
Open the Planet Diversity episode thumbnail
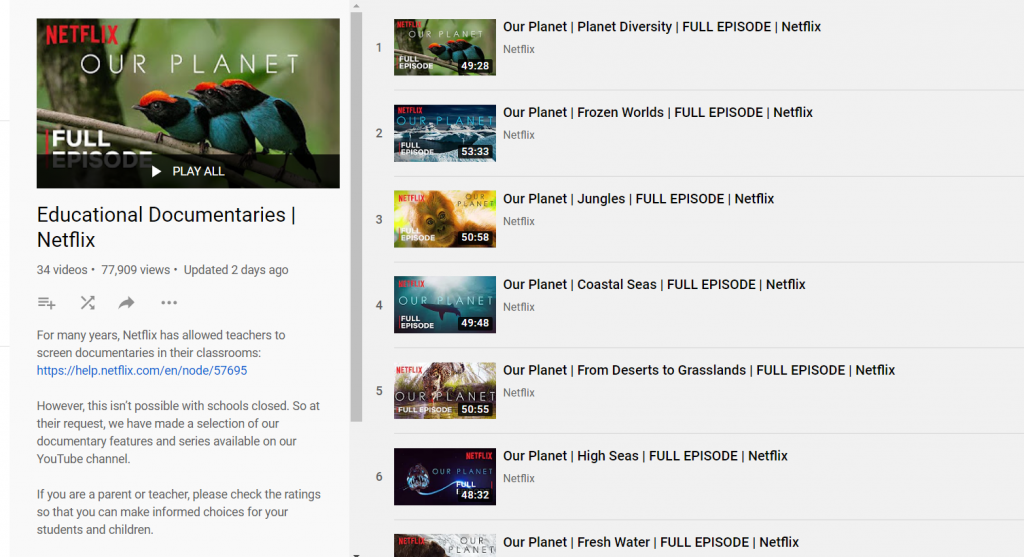tap(445, 47)
